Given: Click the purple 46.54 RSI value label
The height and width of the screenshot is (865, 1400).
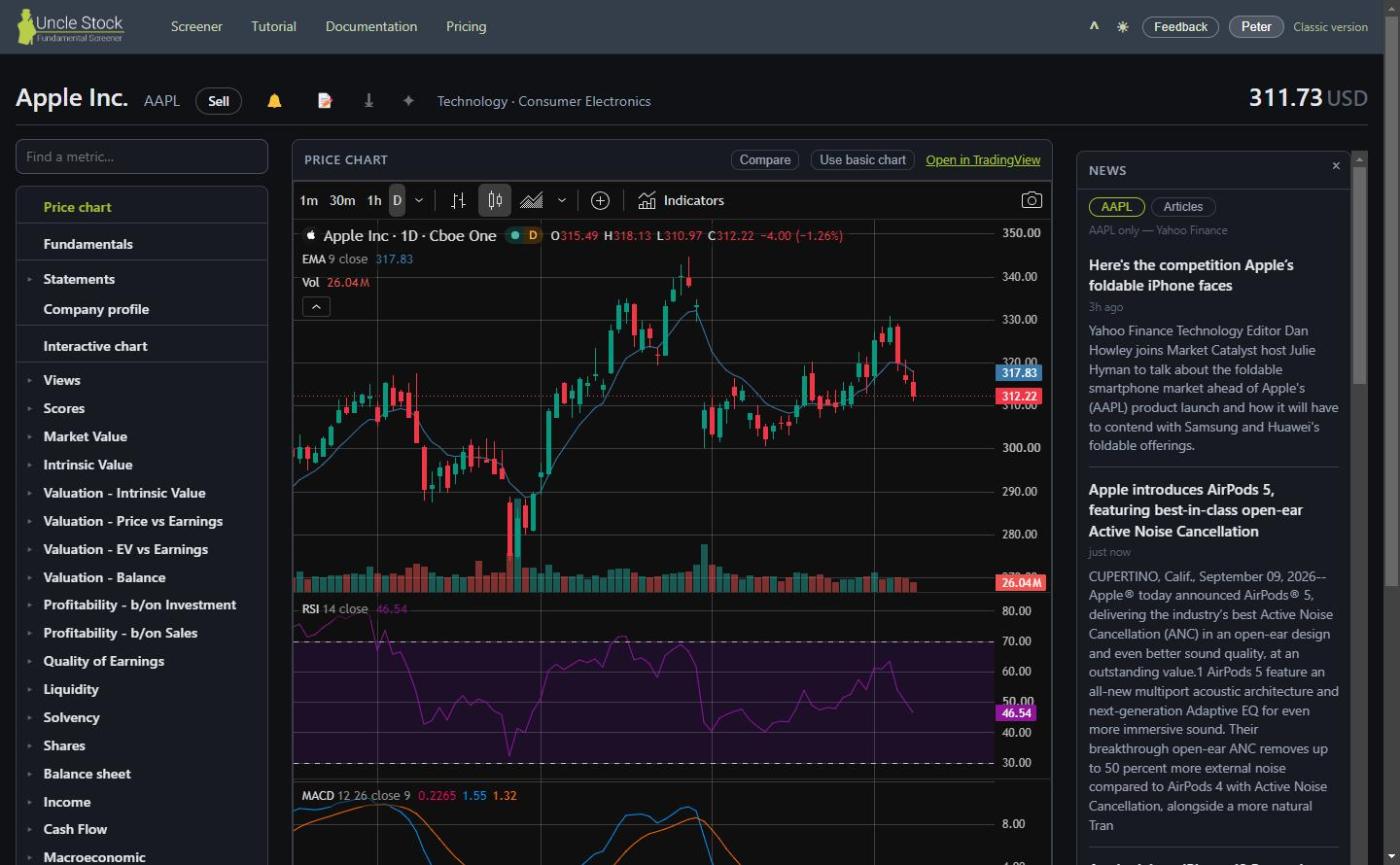Looking at the screenshot, I should click(x=1016, y=713).
